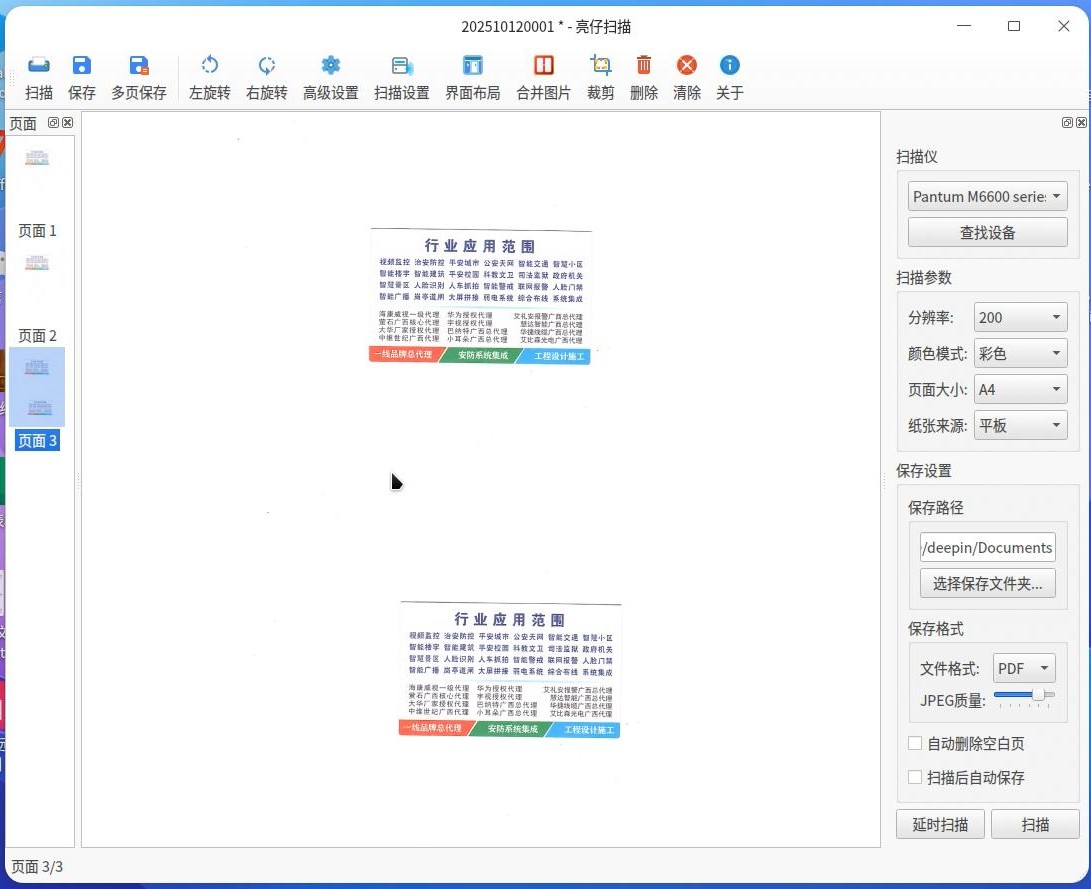The image size is (1091, 889).
Task: Click the 延时扫描 delayed scan button
Action: pos(940,824)
